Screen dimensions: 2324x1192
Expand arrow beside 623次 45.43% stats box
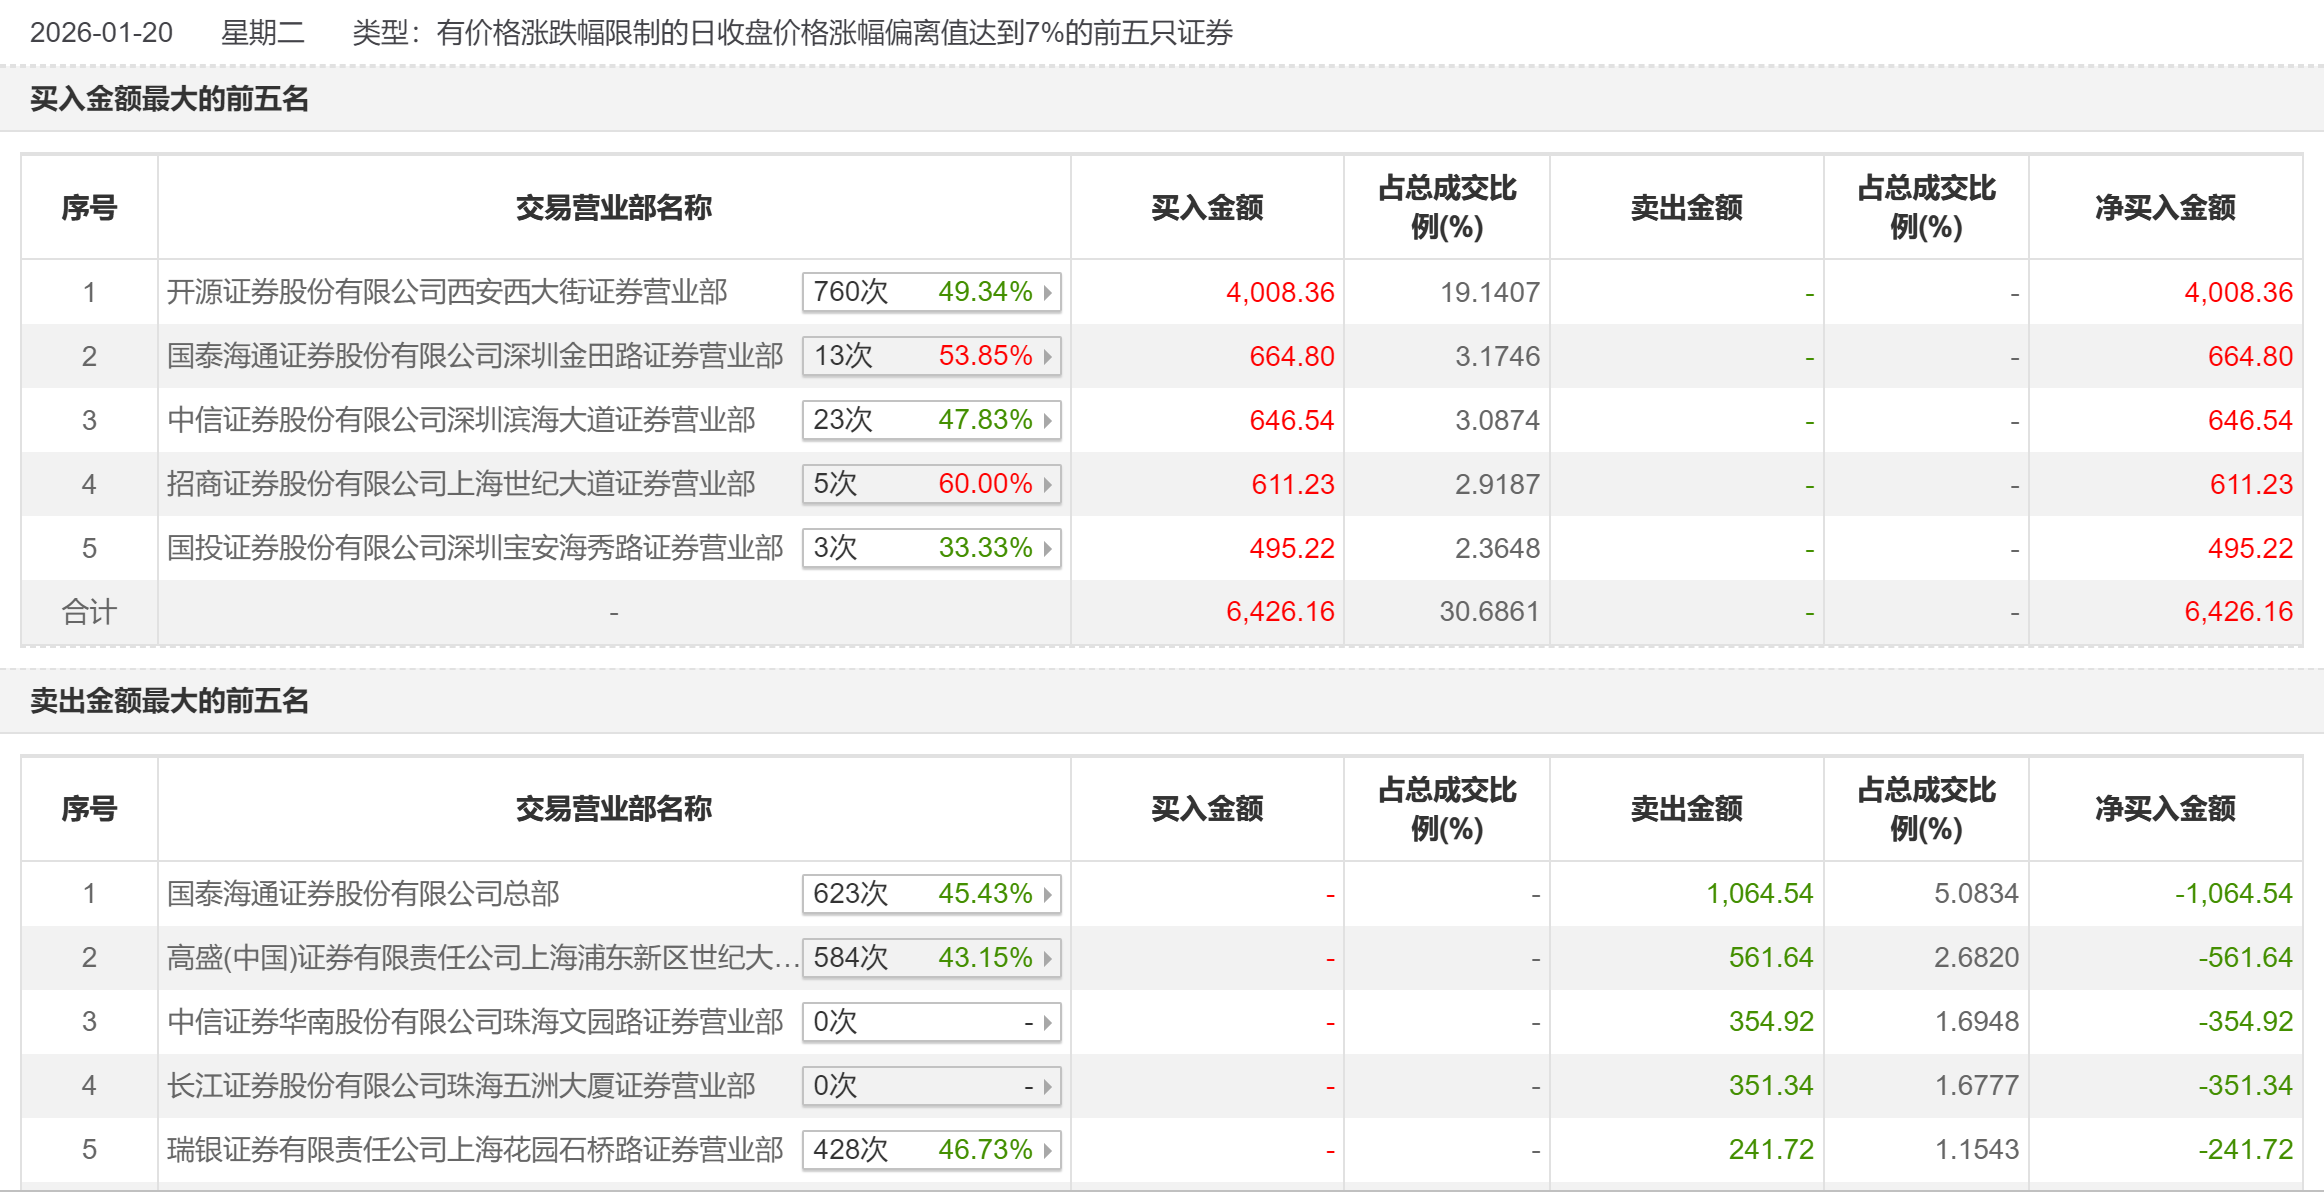tap(1047, 894)
